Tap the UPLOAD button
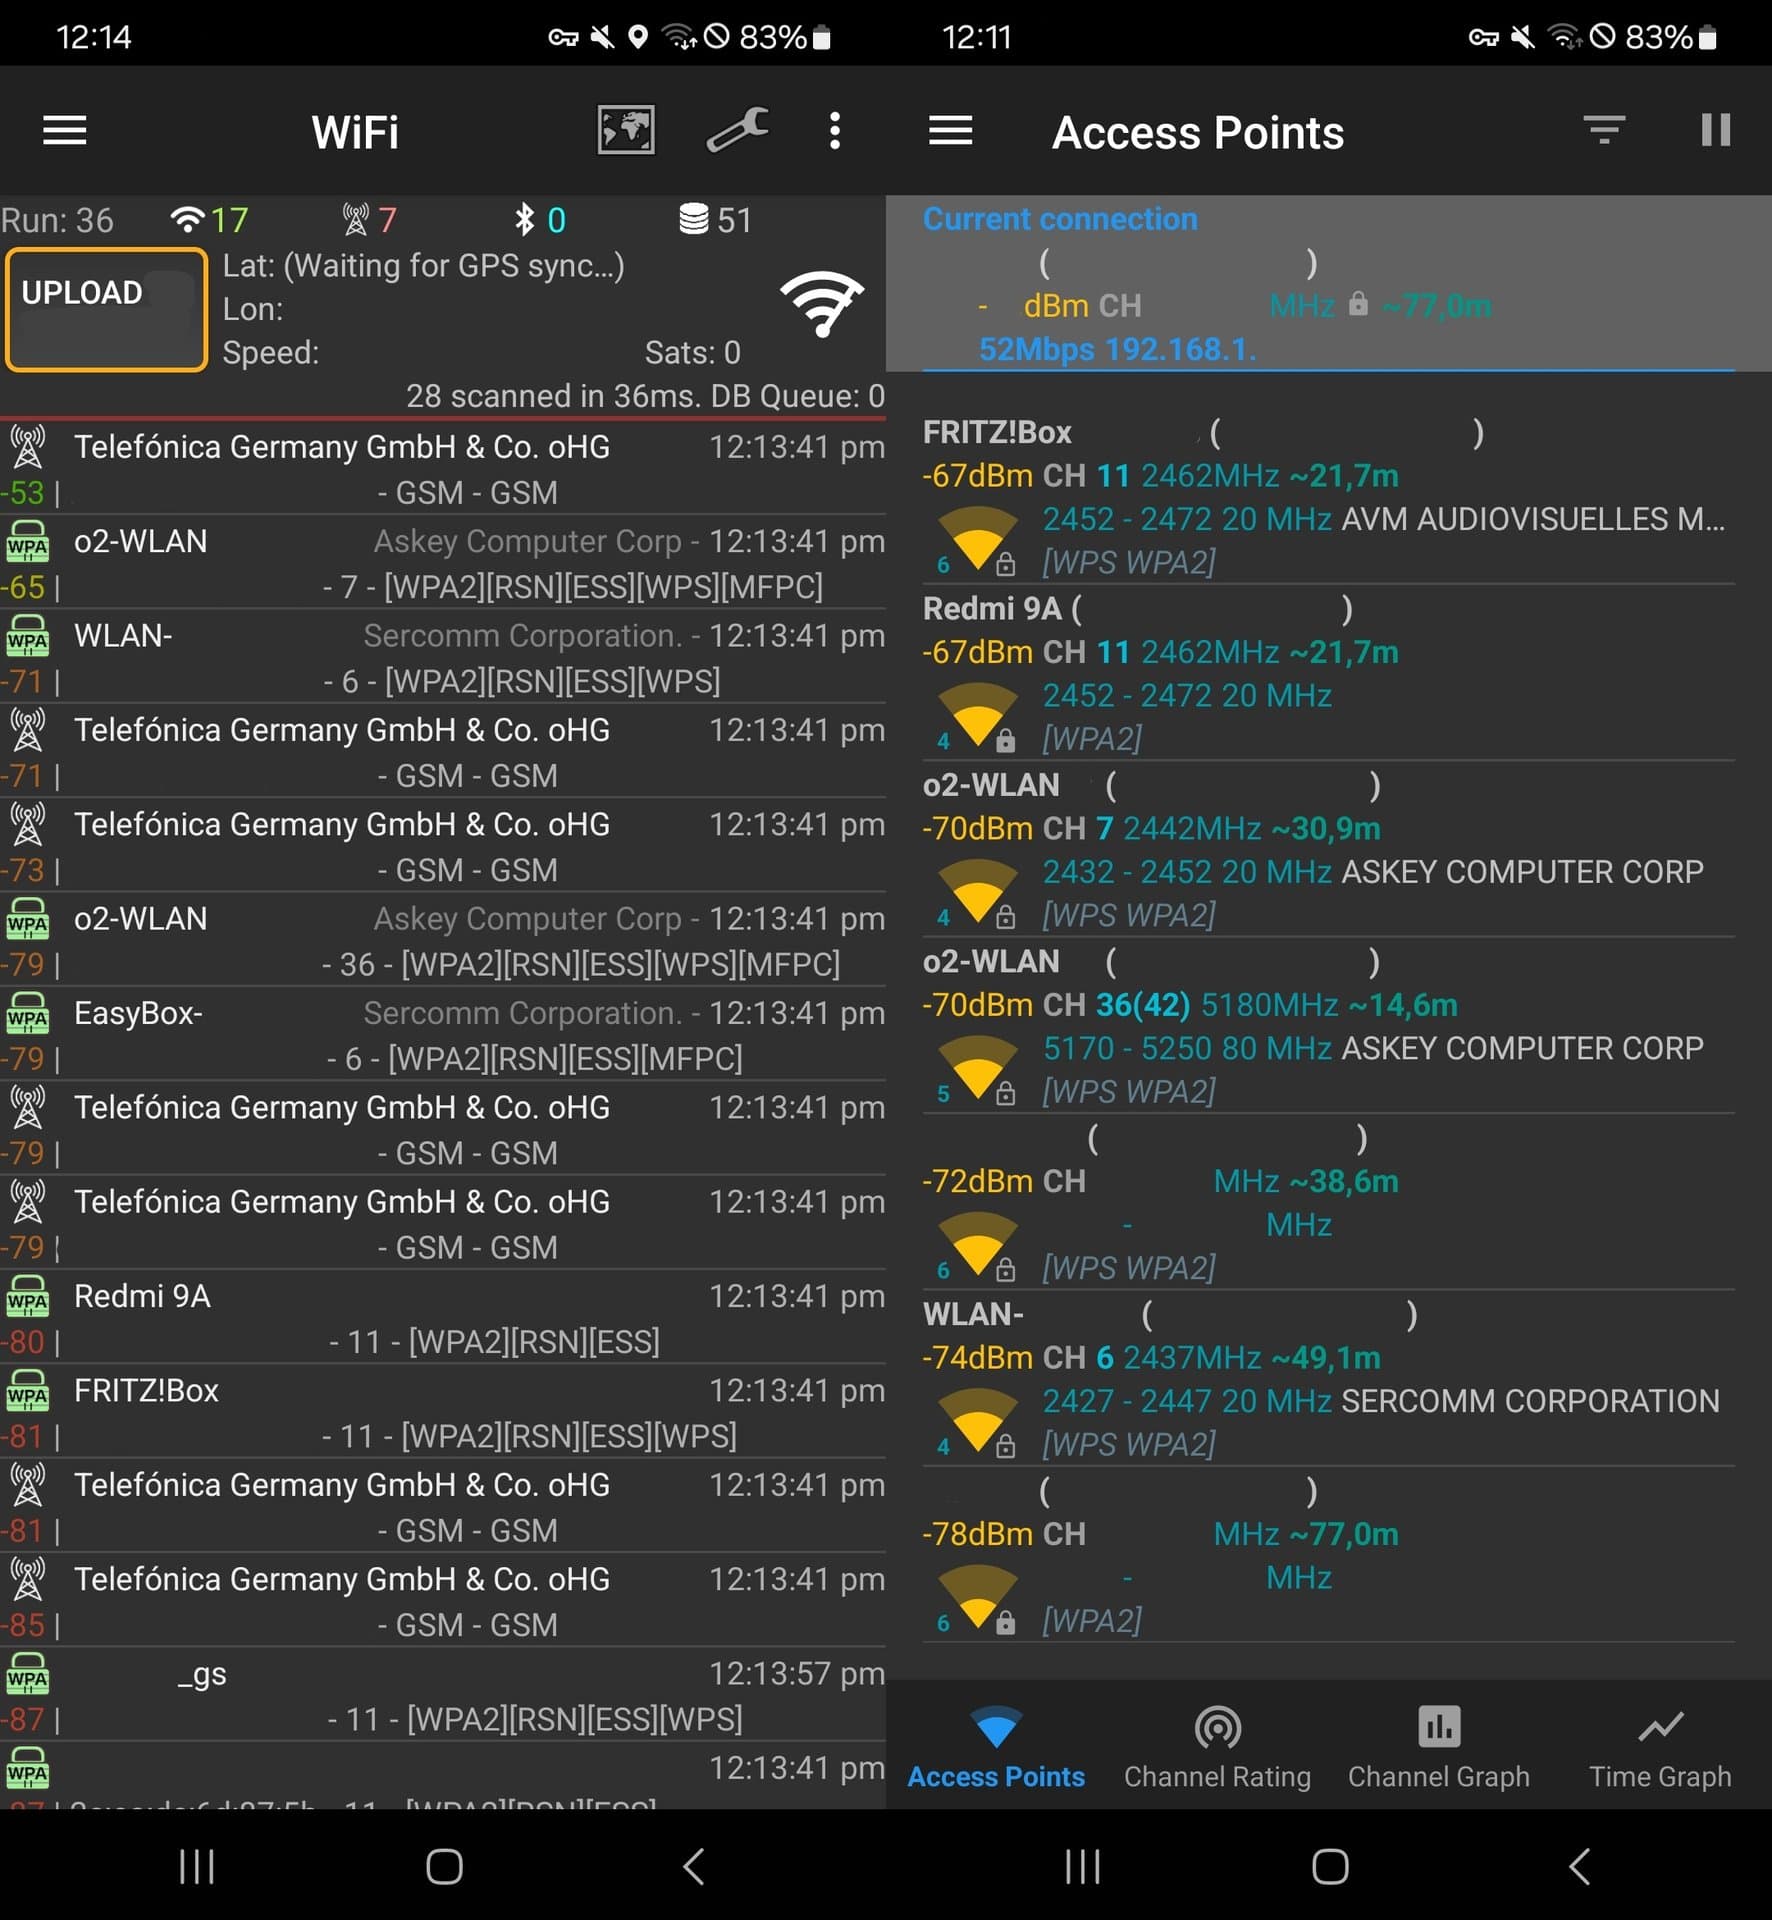1772x1920 pixels. point(106,310)
